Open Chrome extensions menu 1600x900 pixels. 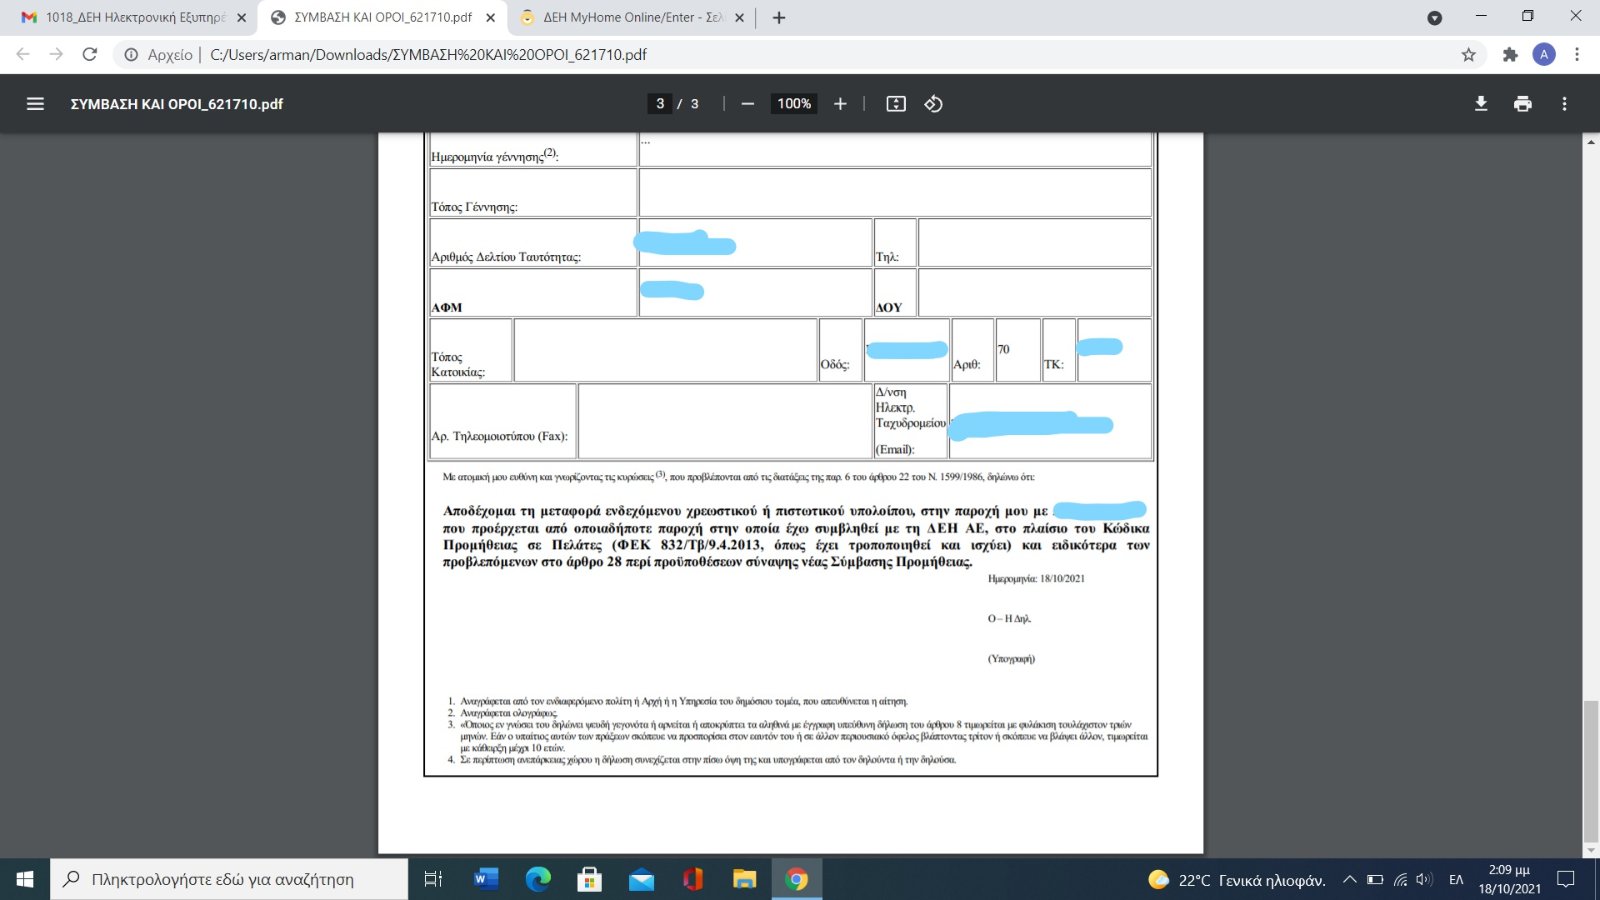tap(1510, 55)
